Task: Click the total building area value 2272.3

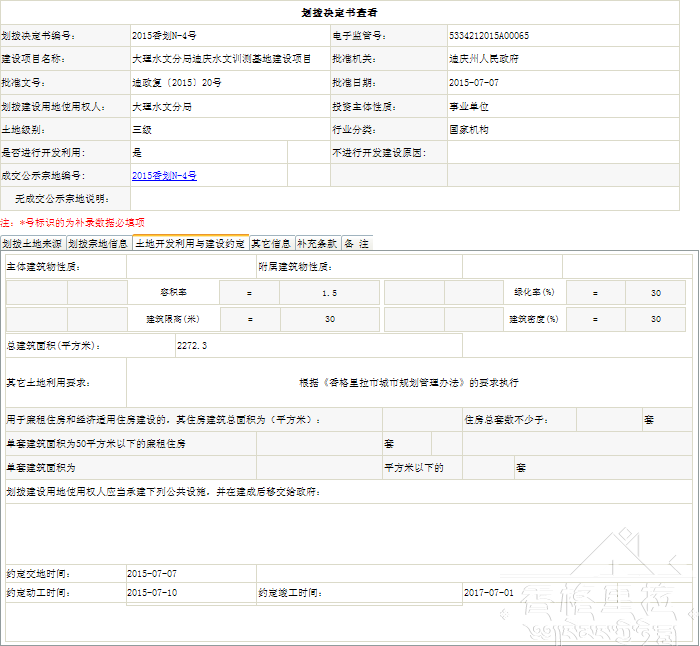Action: (192, 346)
